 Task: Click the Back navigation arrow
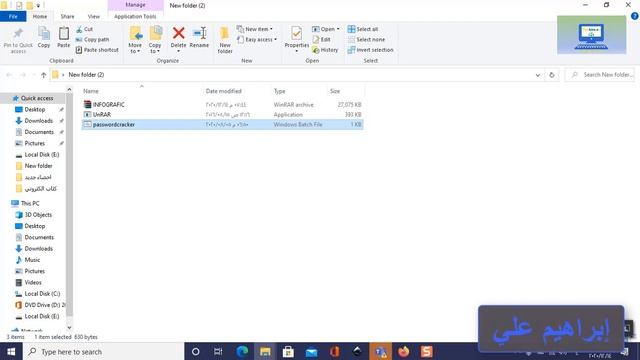9,75
